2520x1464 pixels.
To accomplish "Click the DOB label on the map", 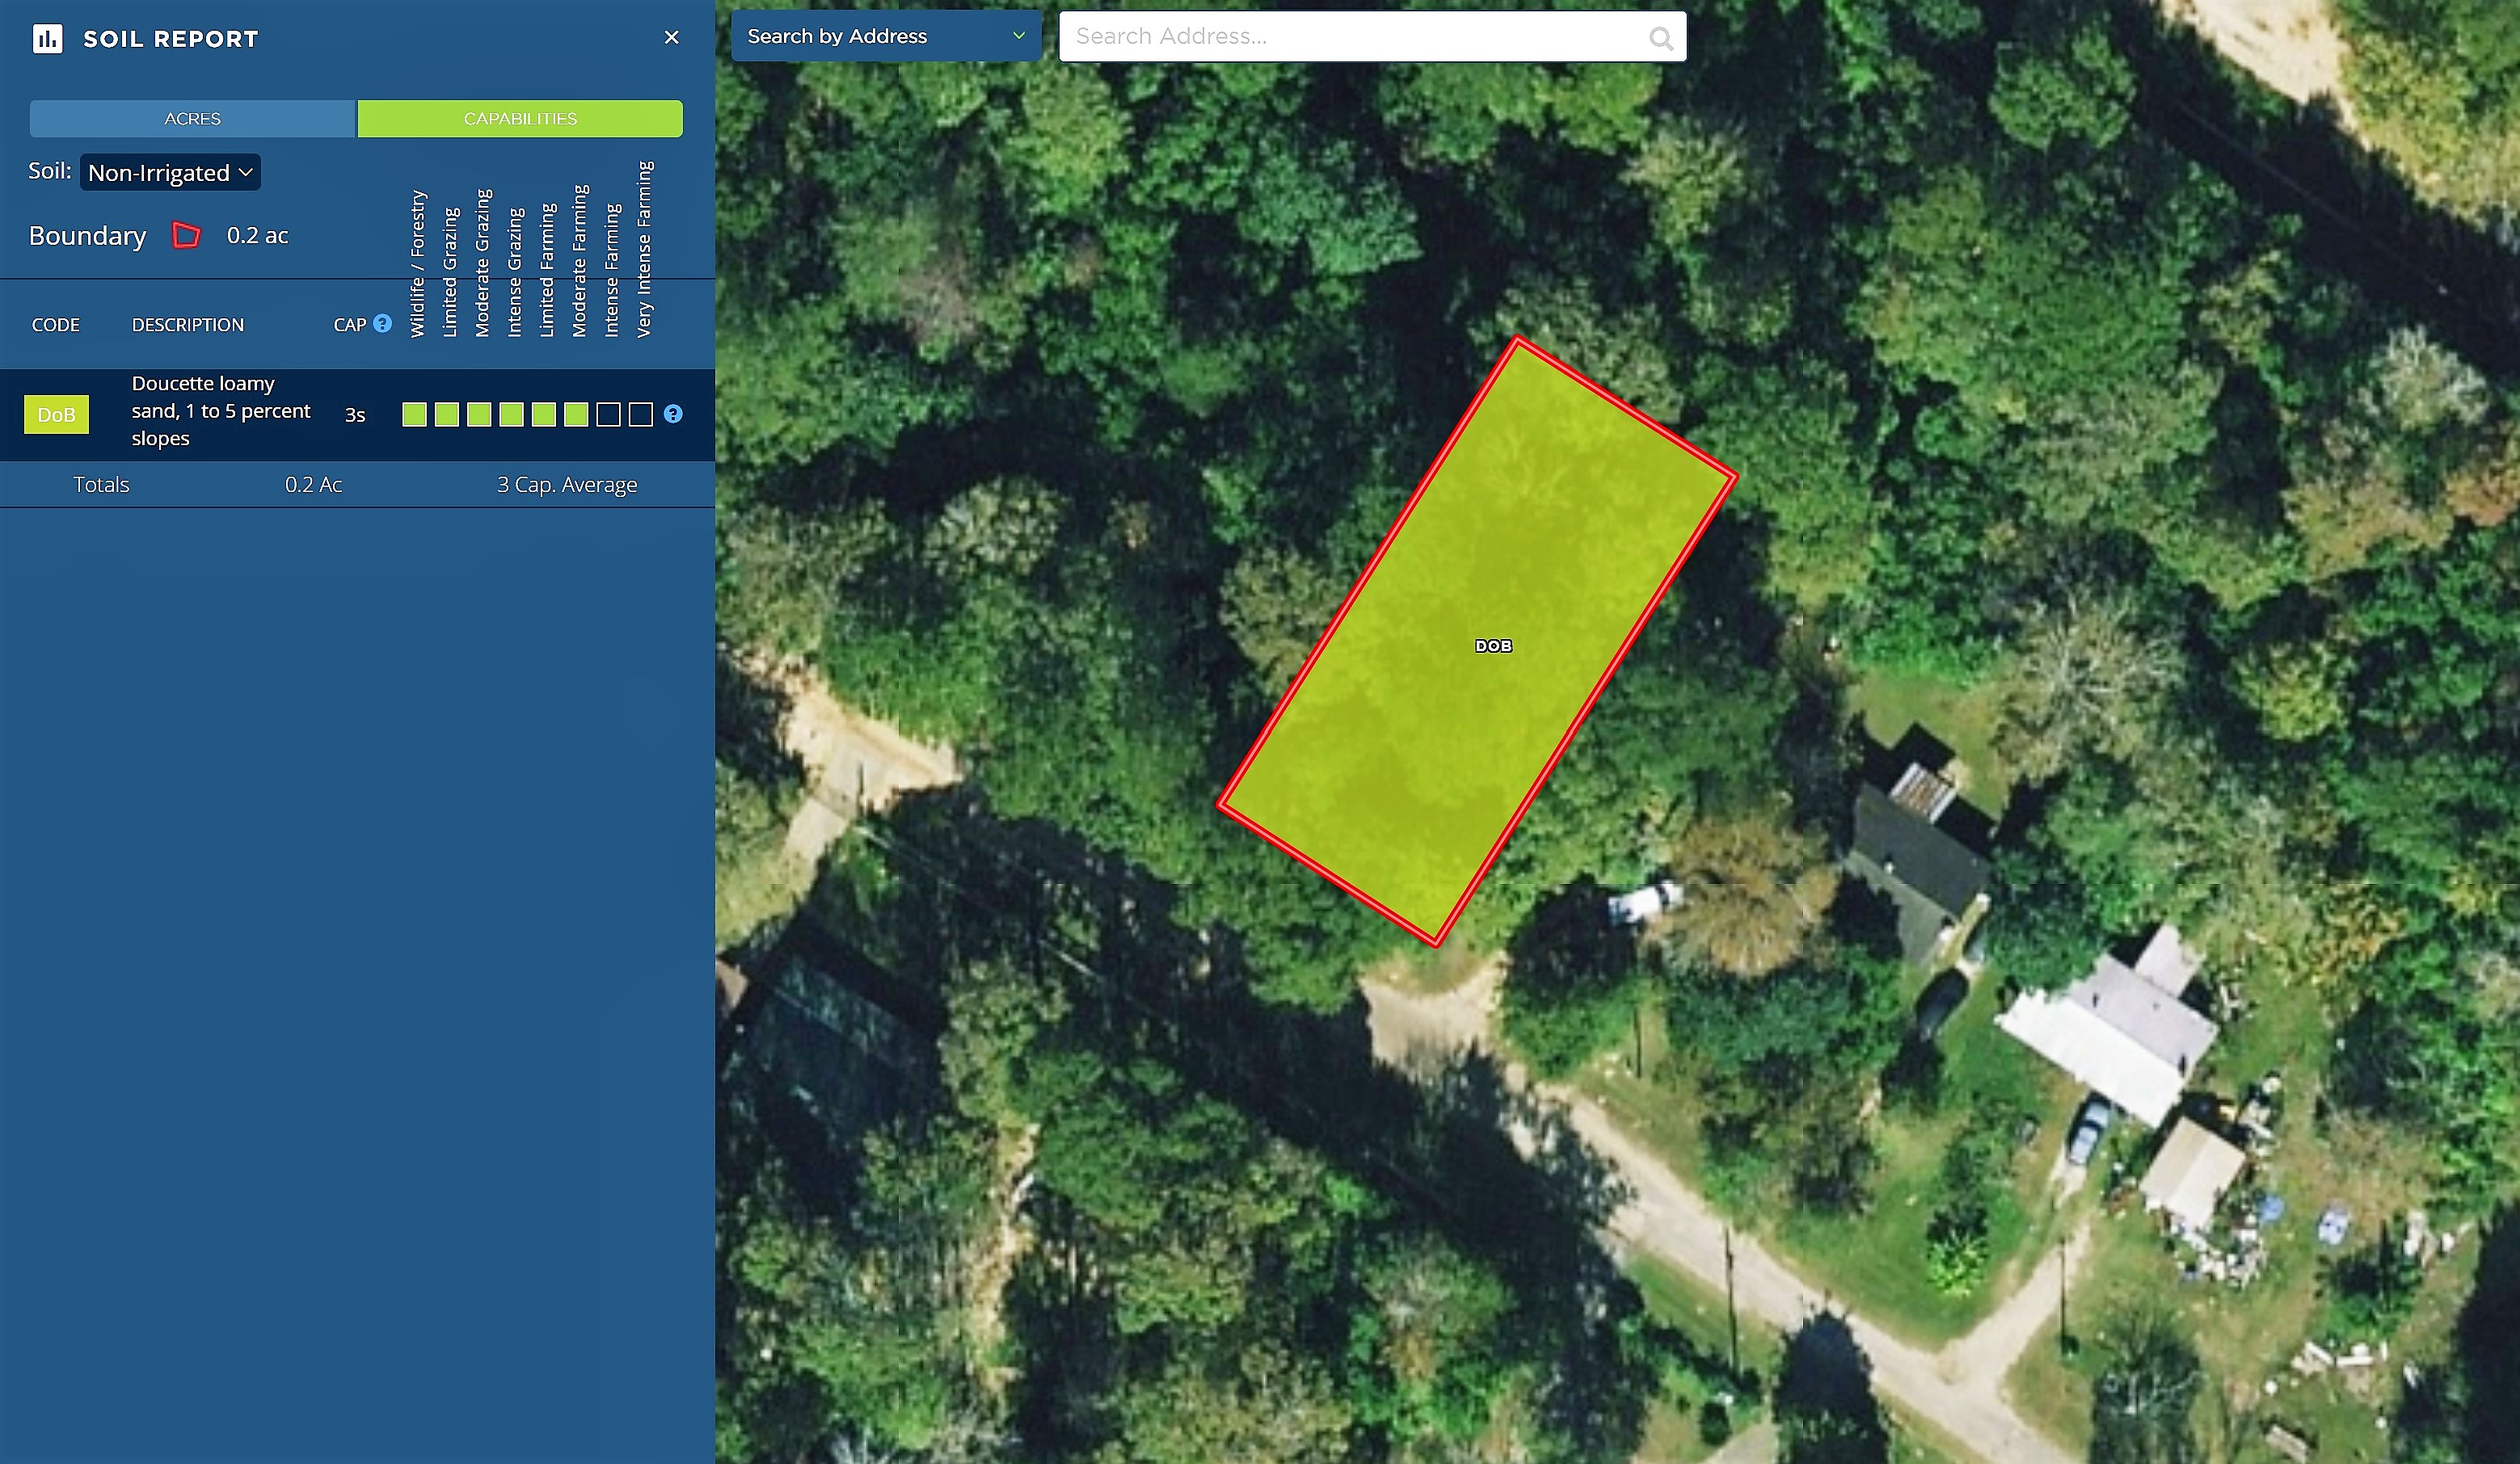I will tap(1494, 646).
